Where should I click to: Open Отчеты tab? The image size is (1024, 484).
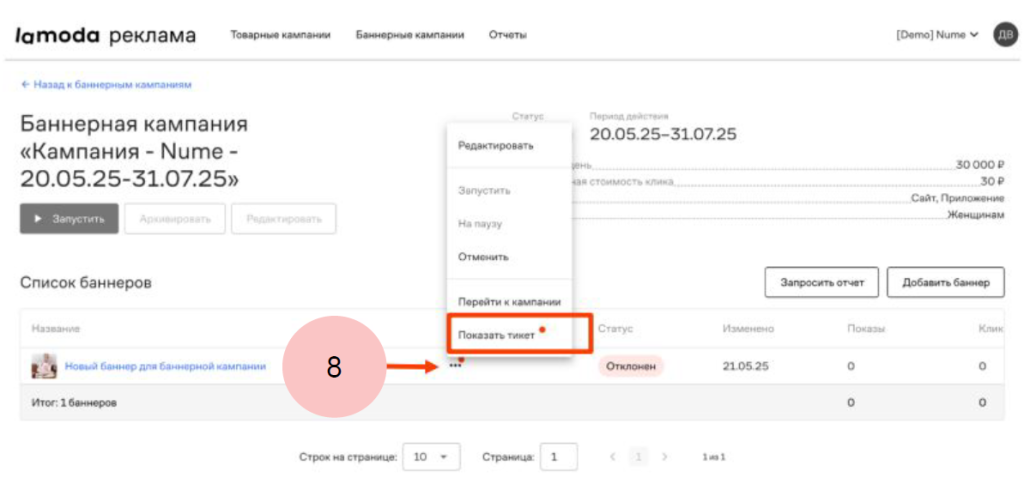pyautogui.click(x=507, y=35)
